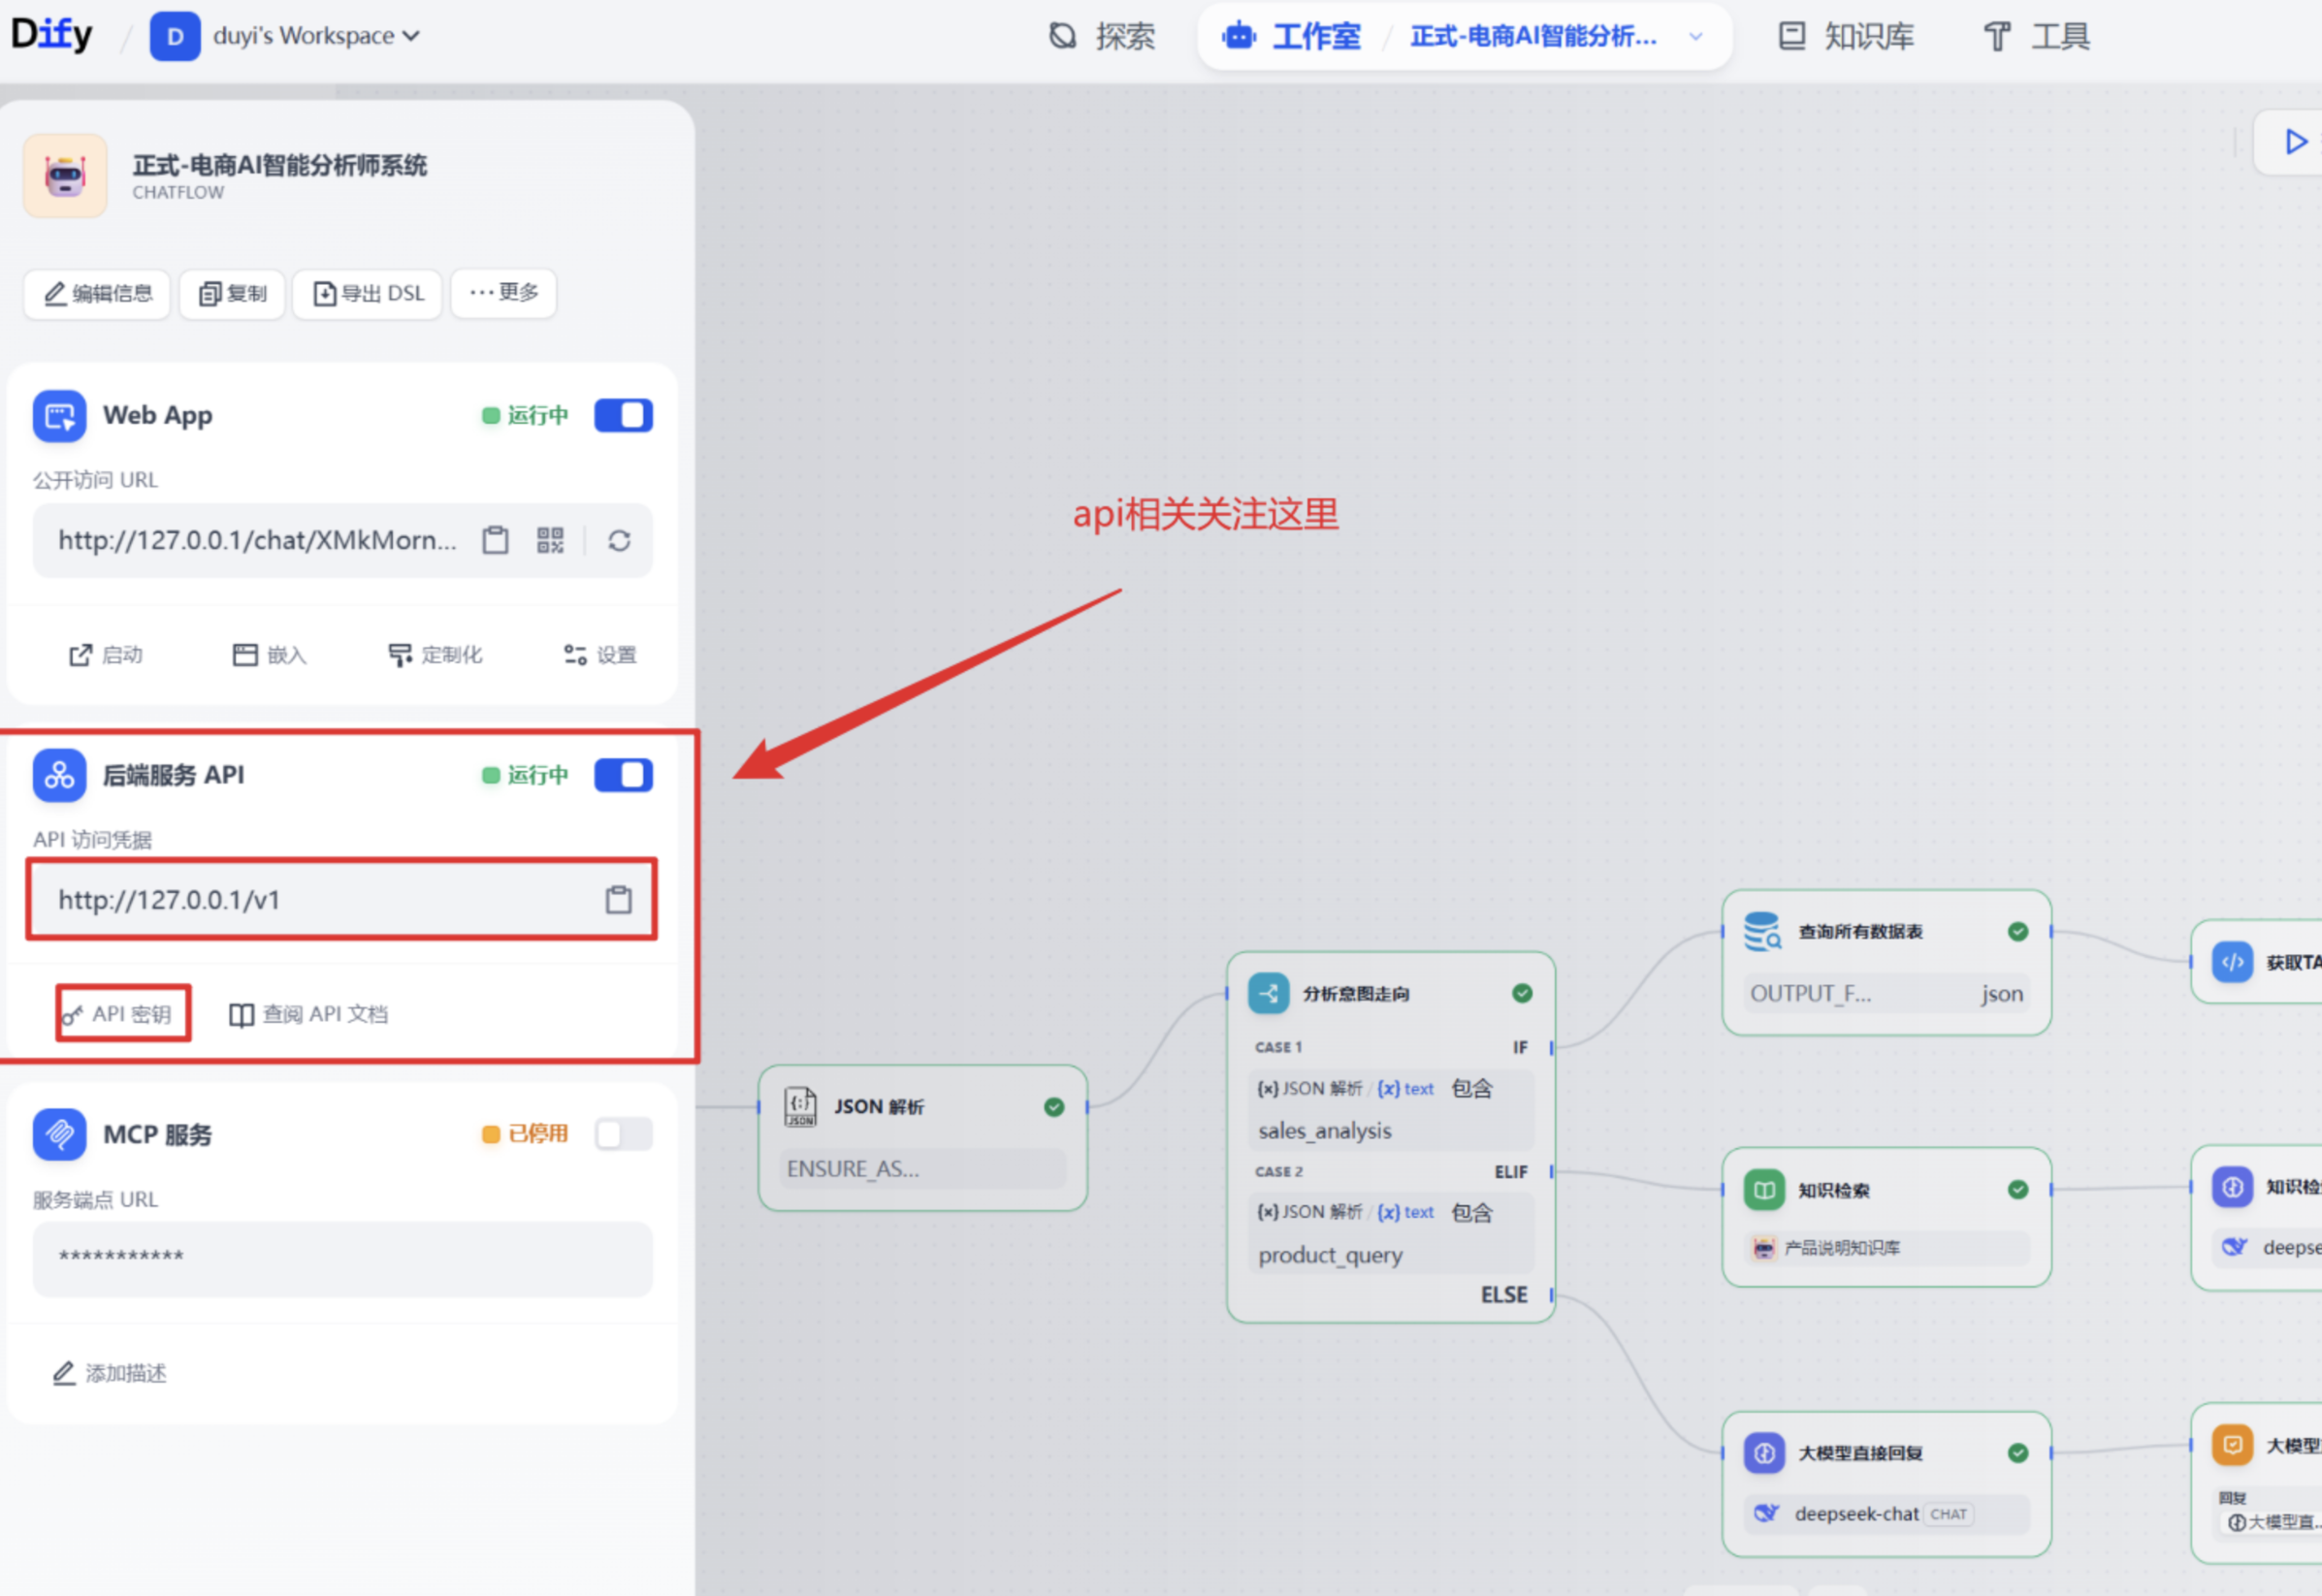This screenshot has height=1596, width=2322.
Task: Run the workflow with play icon
Action: click(x=2296, y=142)
